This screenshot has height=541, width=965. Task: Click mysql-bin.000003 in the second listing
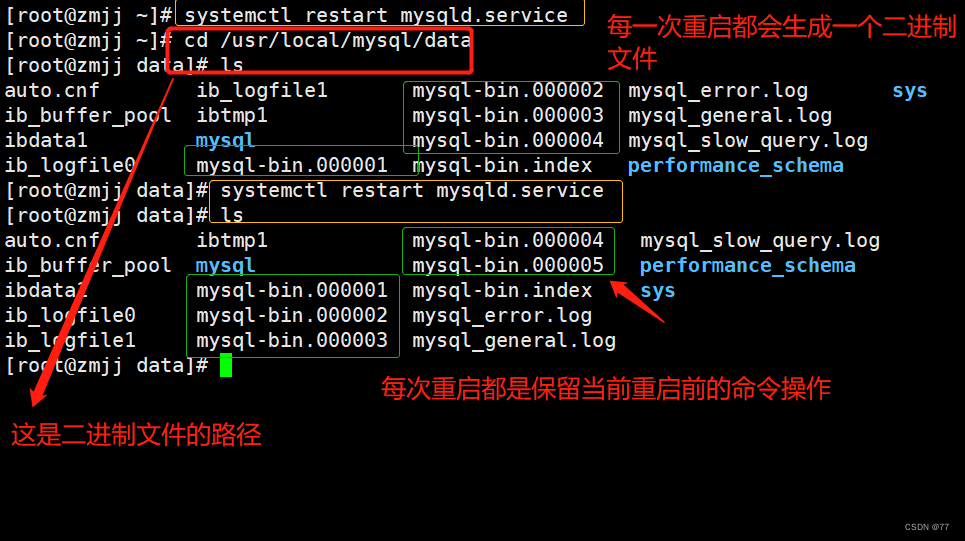point(292,340)
